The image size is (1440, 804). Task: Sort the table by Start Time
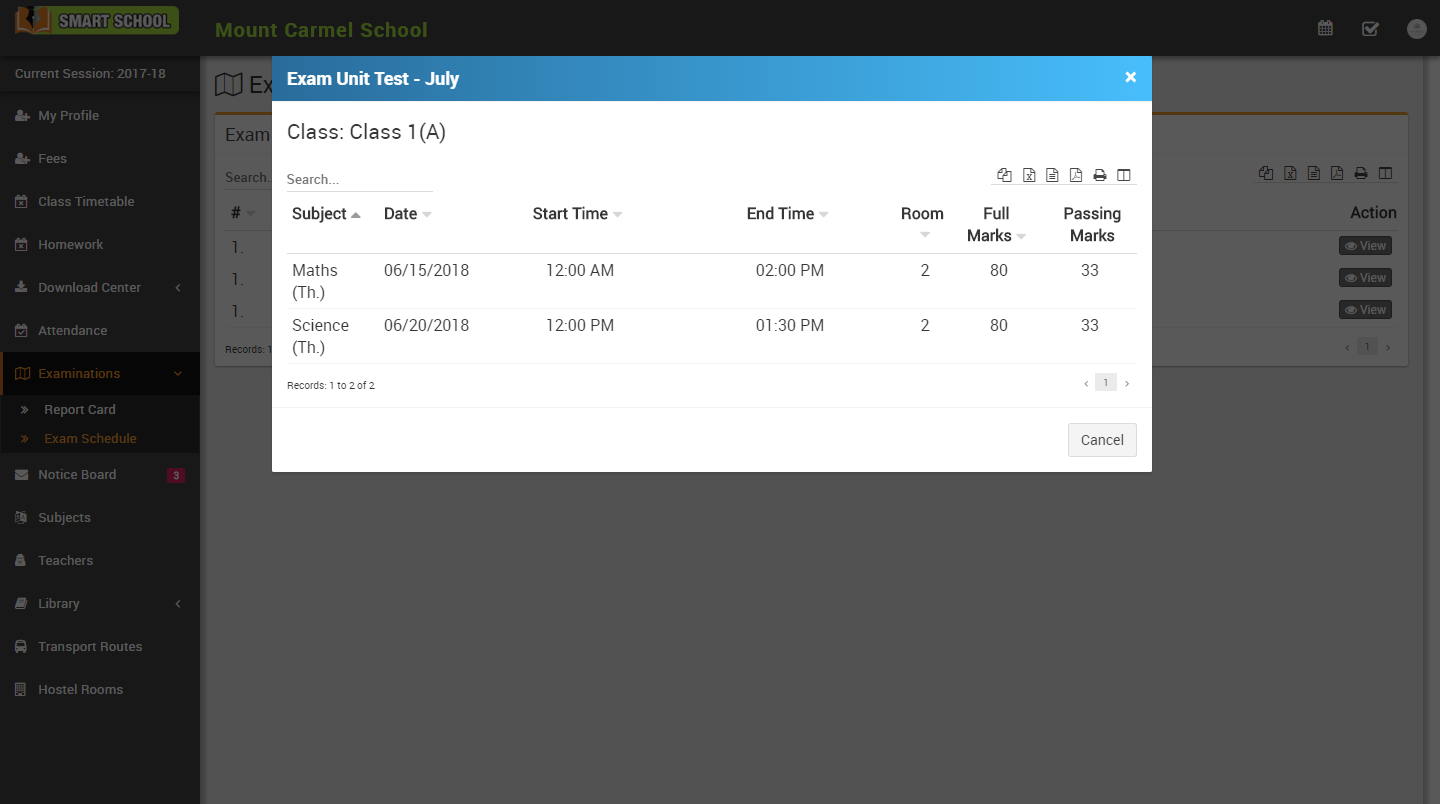[x=577, y=214]
